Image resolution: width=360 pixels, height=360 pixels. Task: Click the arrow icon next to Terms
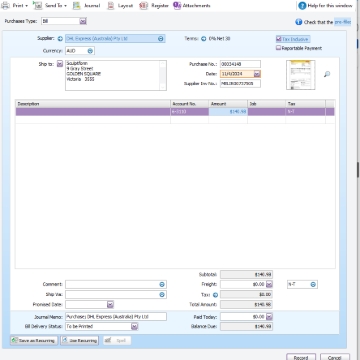[203, 39]
